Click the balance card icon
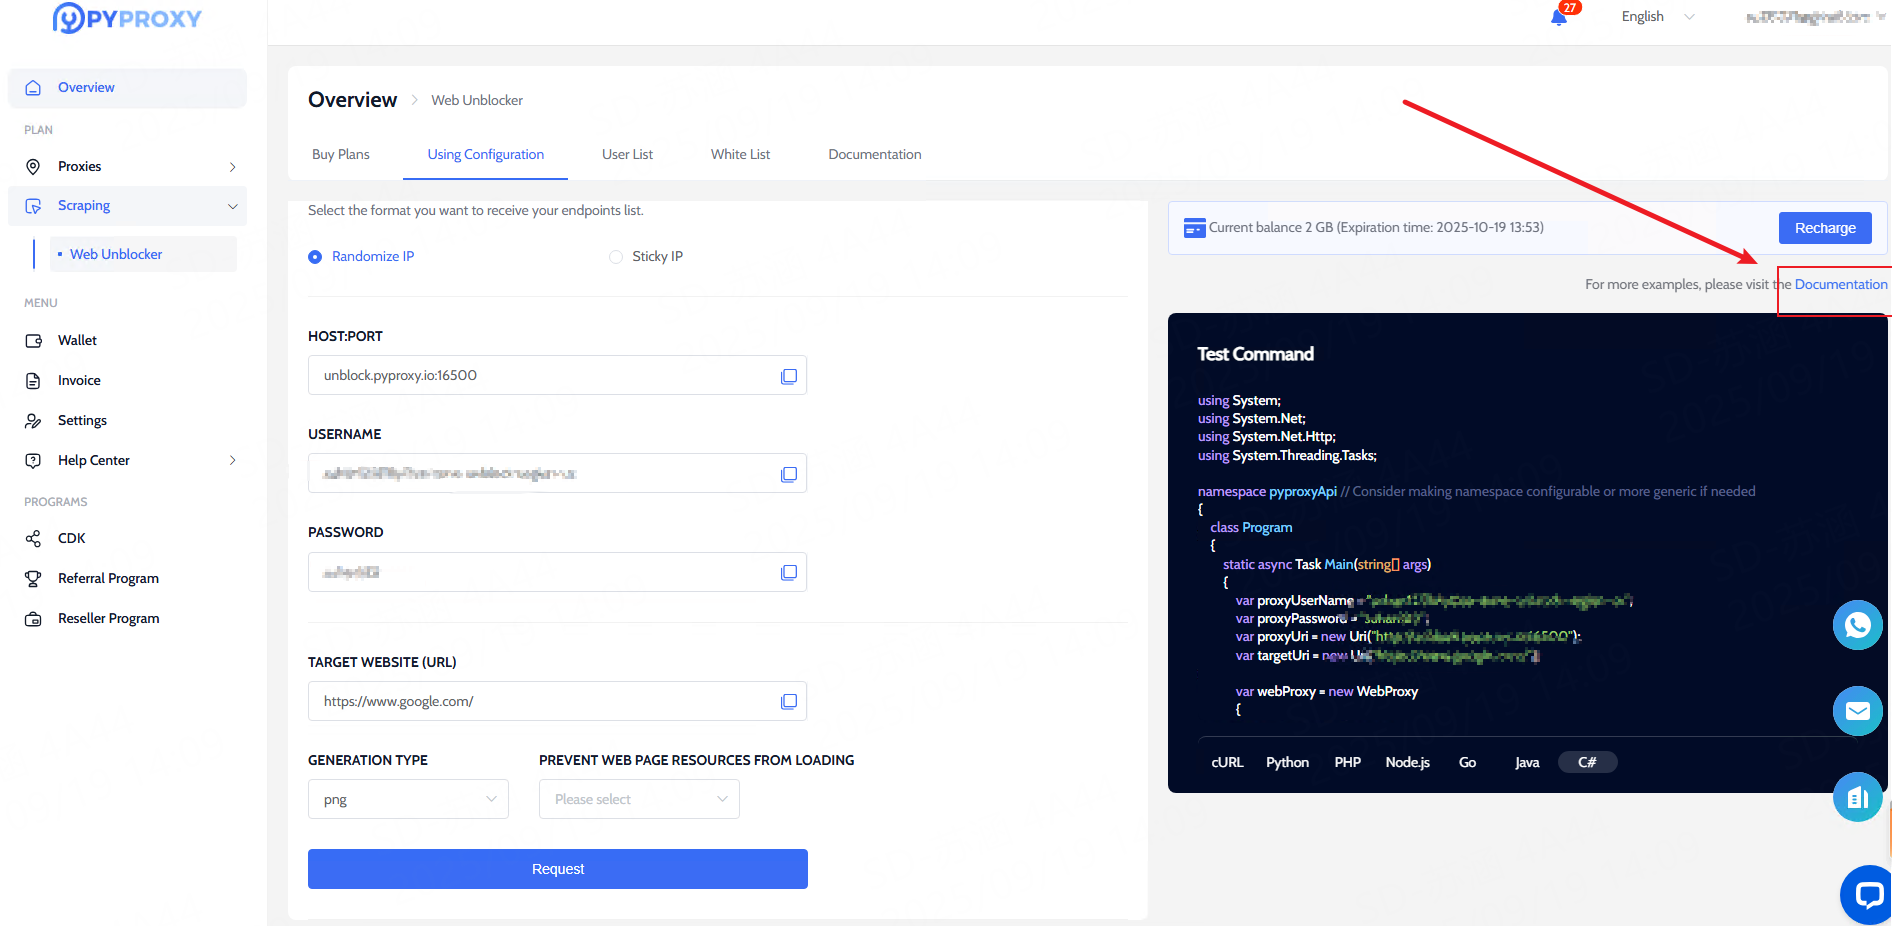Screen dimensions: 1892x926 pyautogui.click(x=1194, y=228)
